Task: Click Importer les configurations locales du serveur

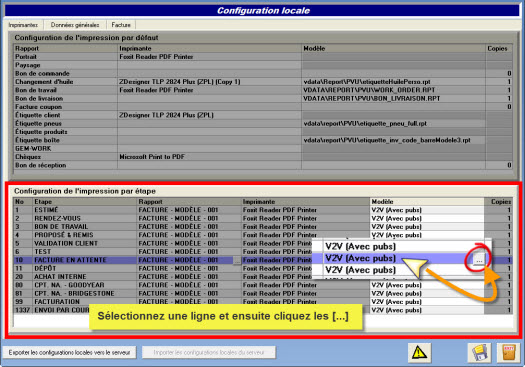Action: click(209, 352)
